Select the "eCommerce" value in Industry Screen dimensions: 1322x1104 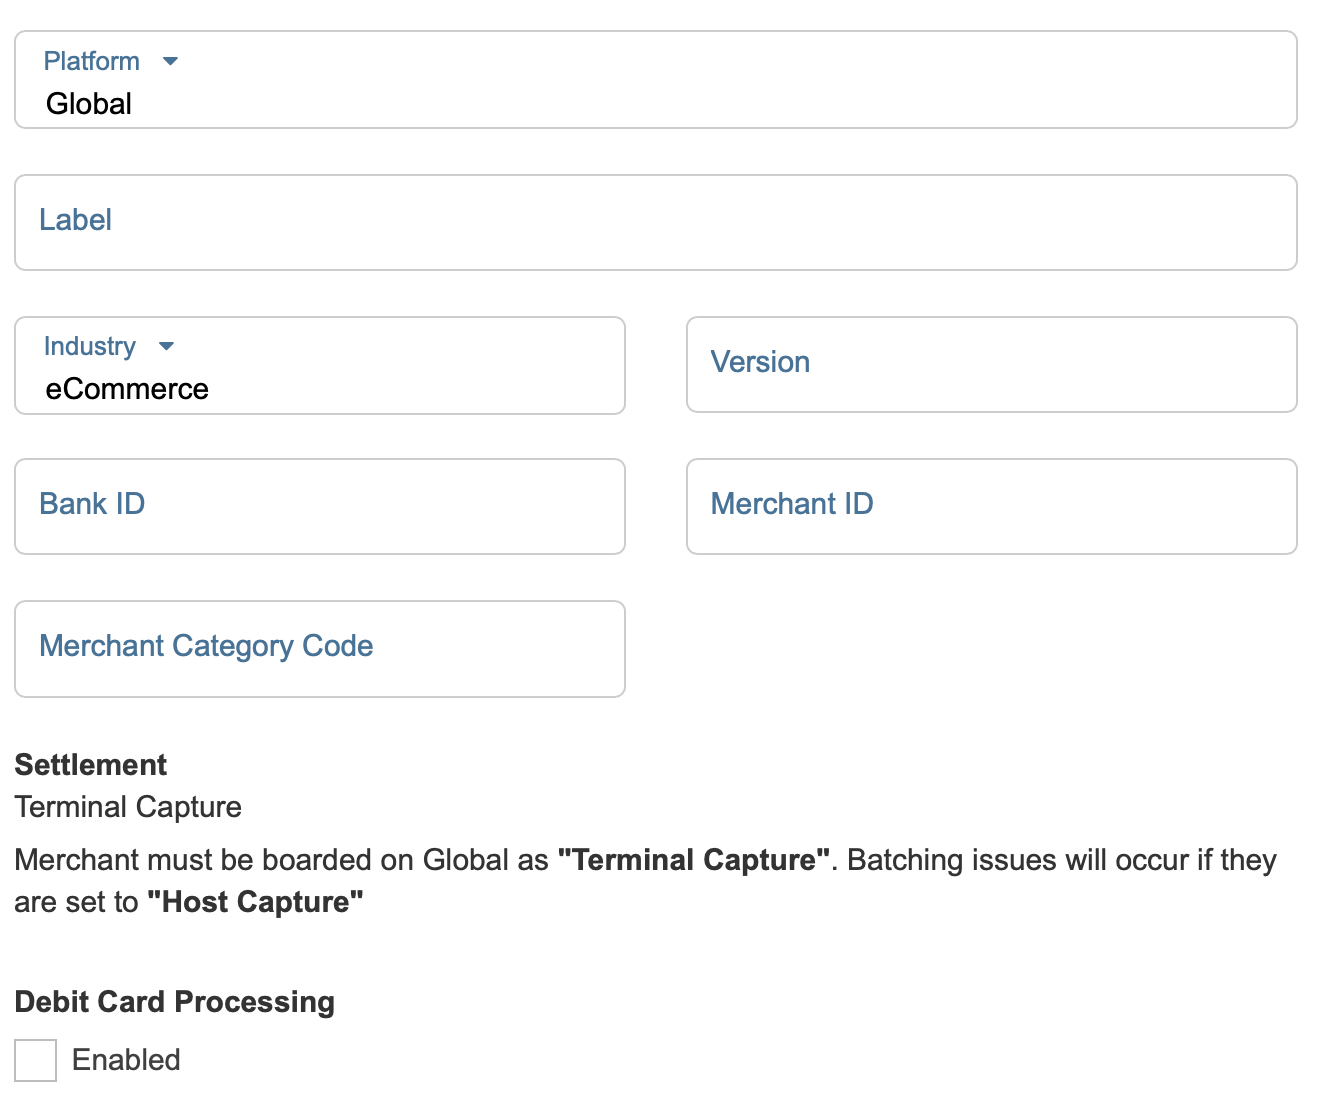click(x=127, y=389)
